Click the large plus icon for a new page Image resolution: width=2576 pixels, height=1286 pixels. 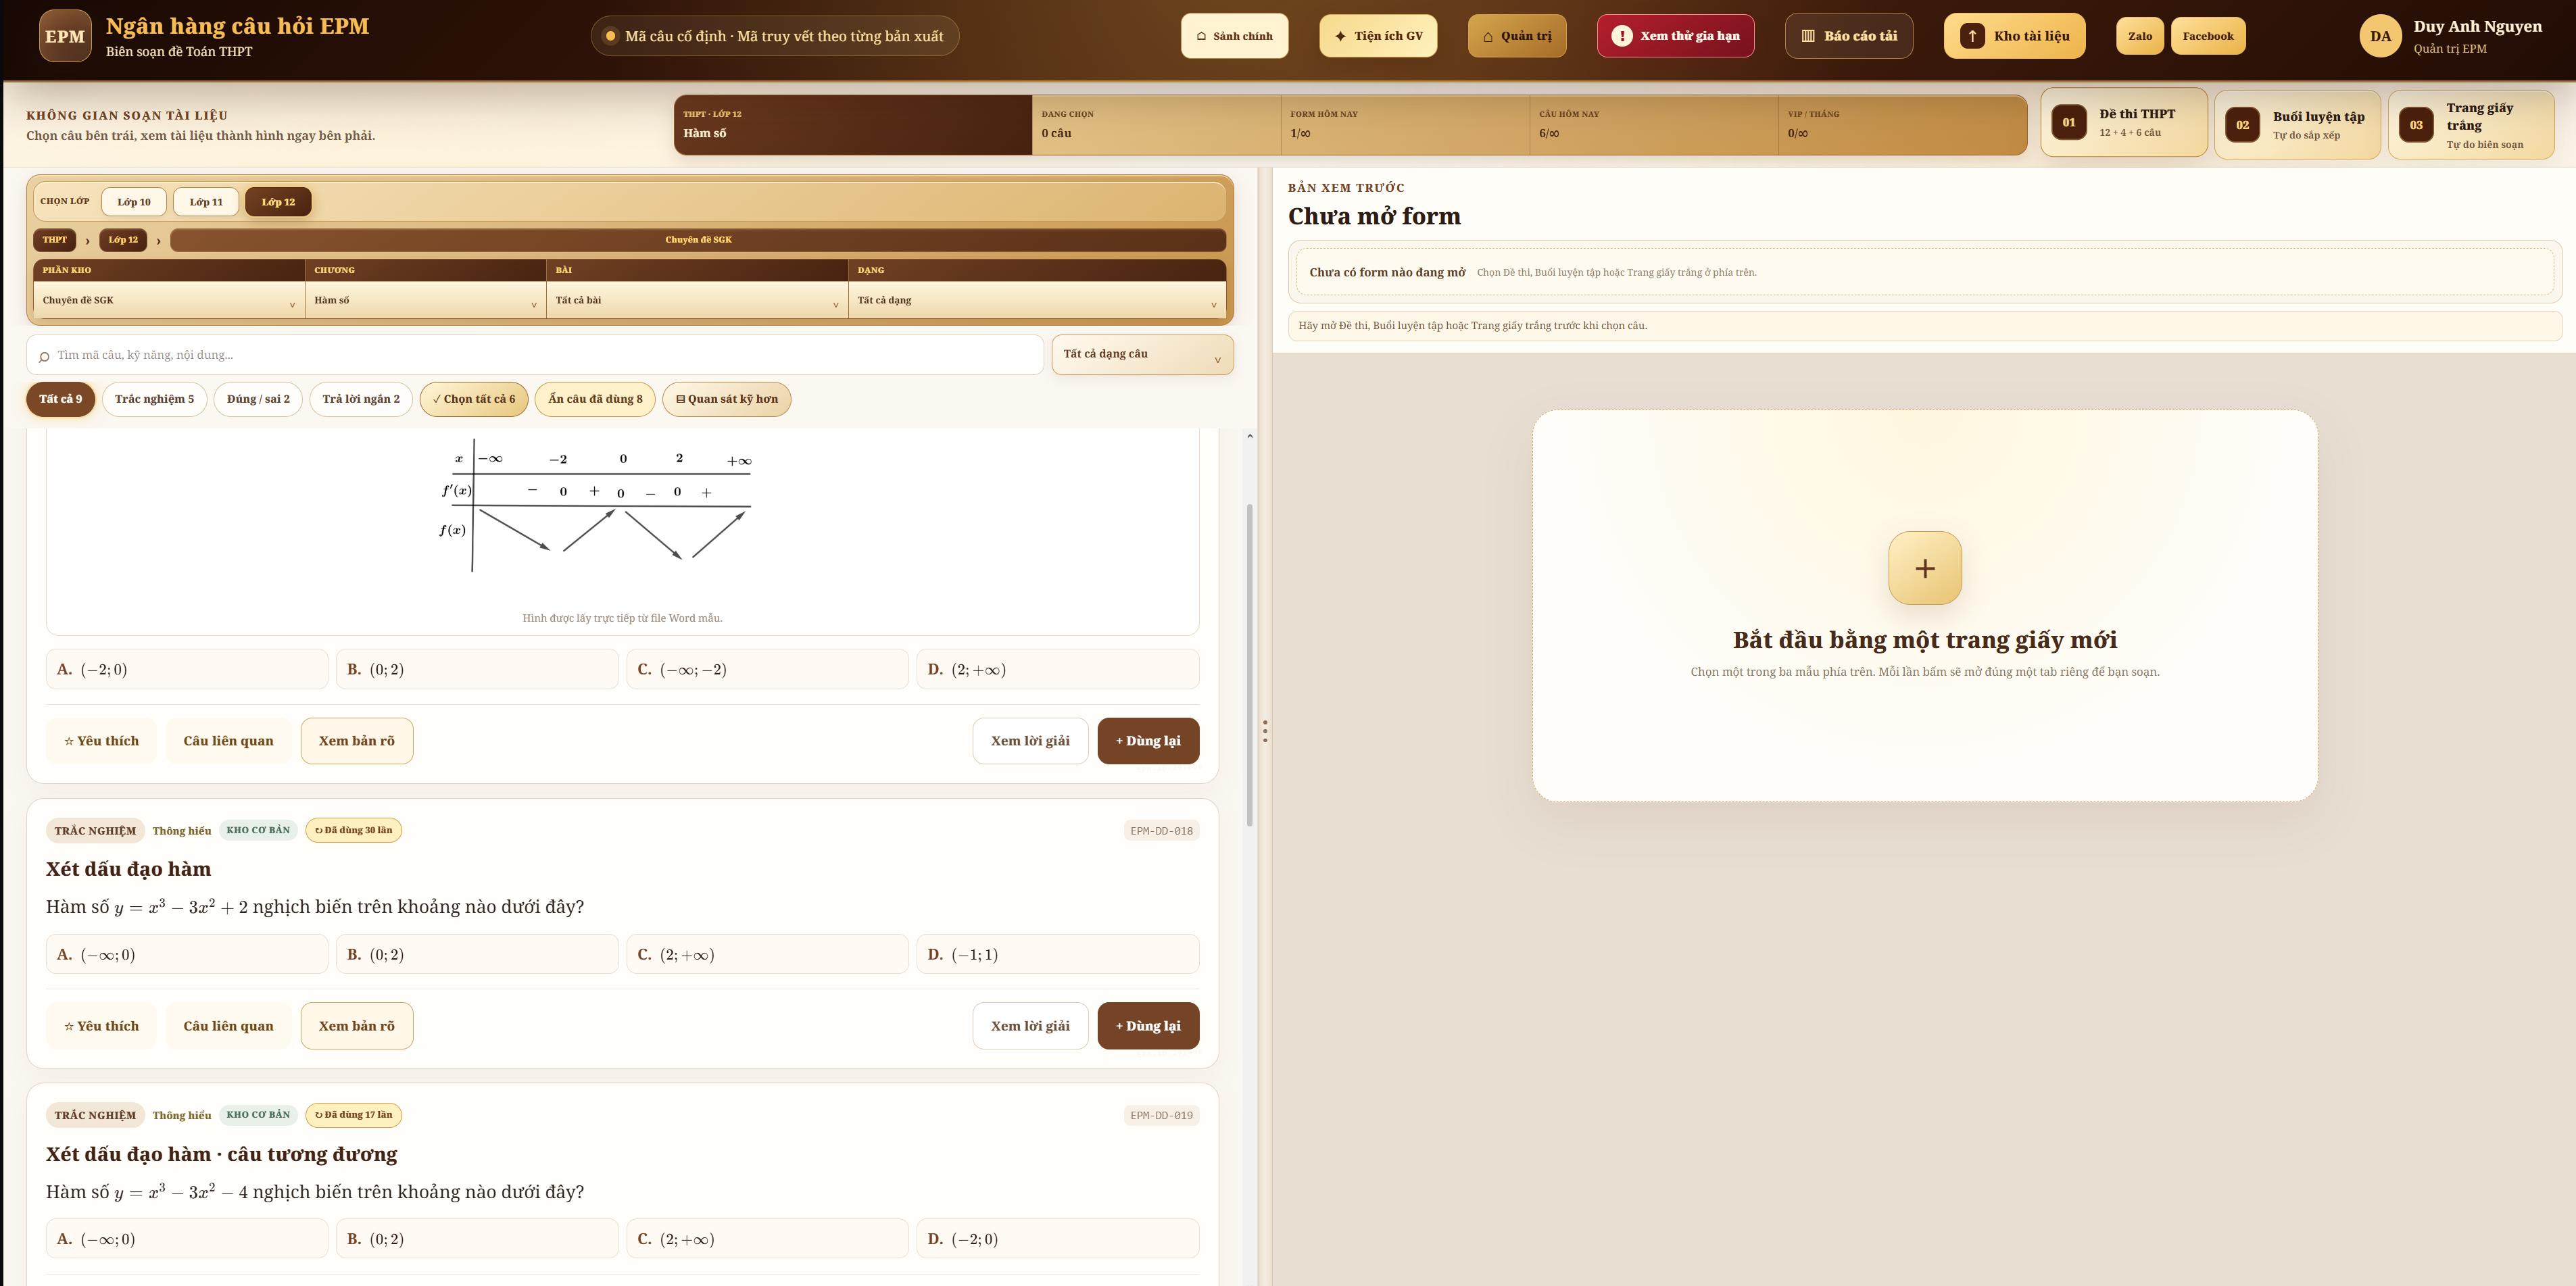pos(1925,568)
